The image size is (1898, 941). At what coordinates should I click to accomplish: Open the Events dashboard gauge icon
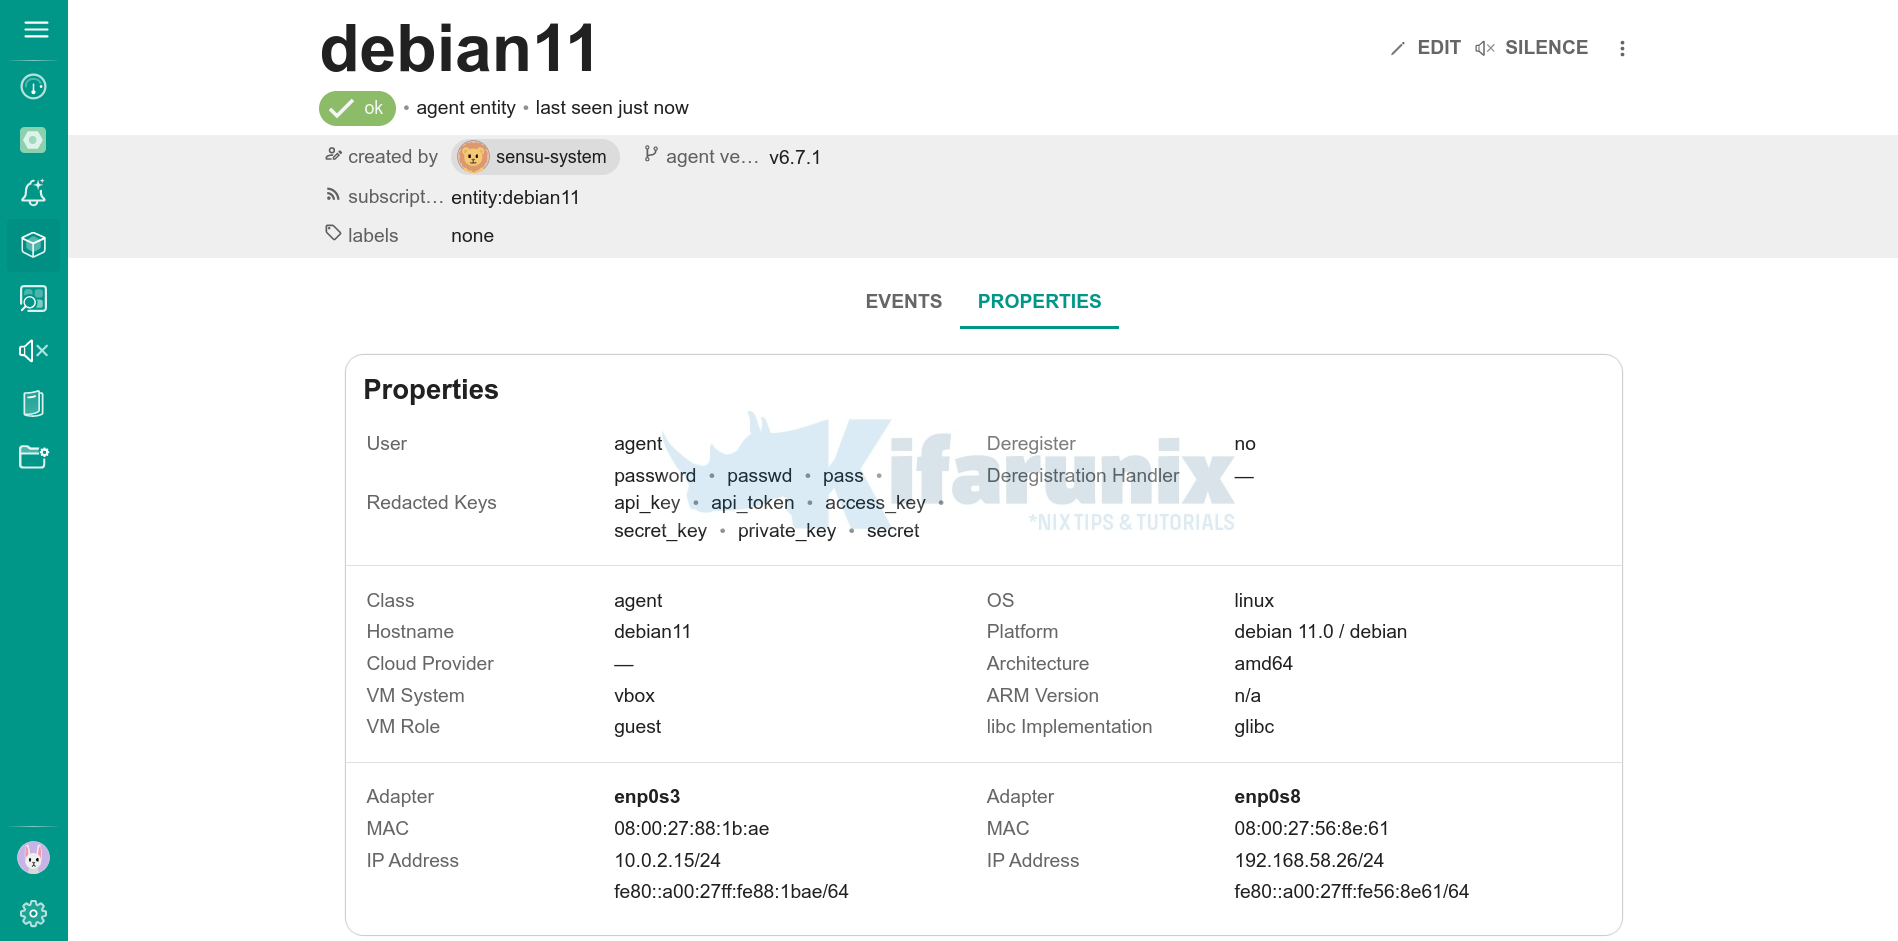[x=34, y=87]
